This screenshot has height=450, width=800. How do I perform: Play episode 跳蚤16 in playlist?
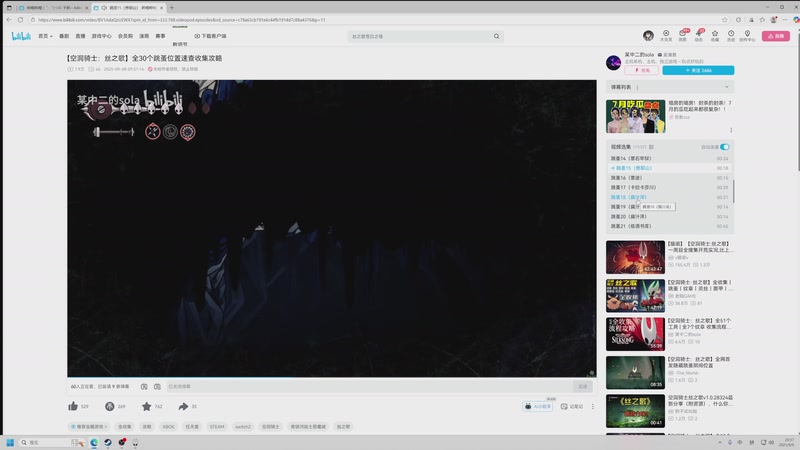669,178
